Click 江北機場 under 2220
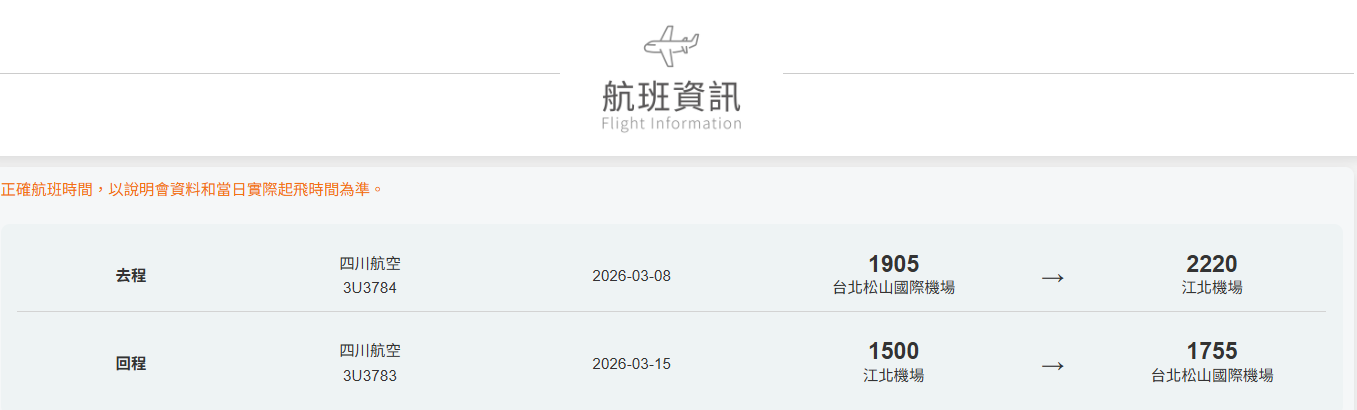Screen dimensions: 1357x410 point(1212,288)
